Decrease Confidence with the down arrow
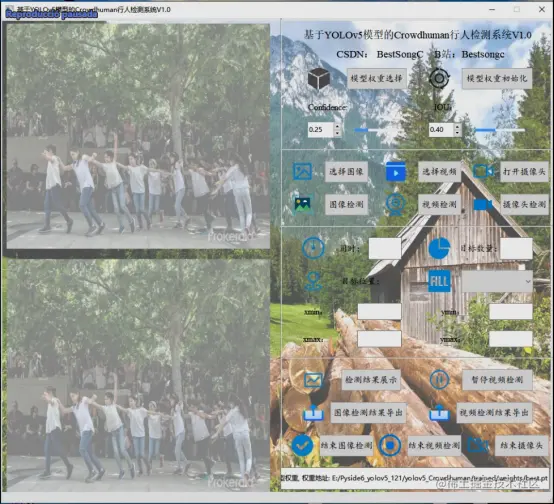 click(337, 133)
